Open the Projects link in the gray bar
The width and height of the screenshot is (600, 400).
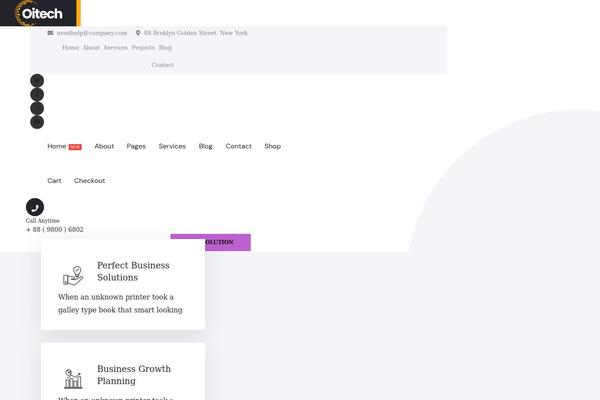[143, 48]
